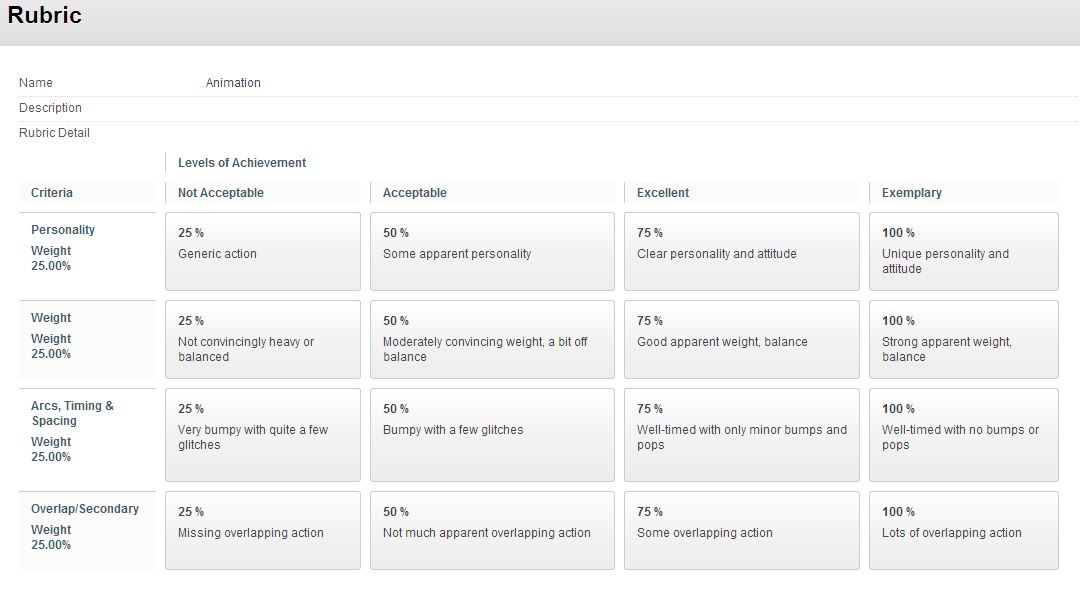Select Weight 100% Strong apparent weight cell

[962, 340]
